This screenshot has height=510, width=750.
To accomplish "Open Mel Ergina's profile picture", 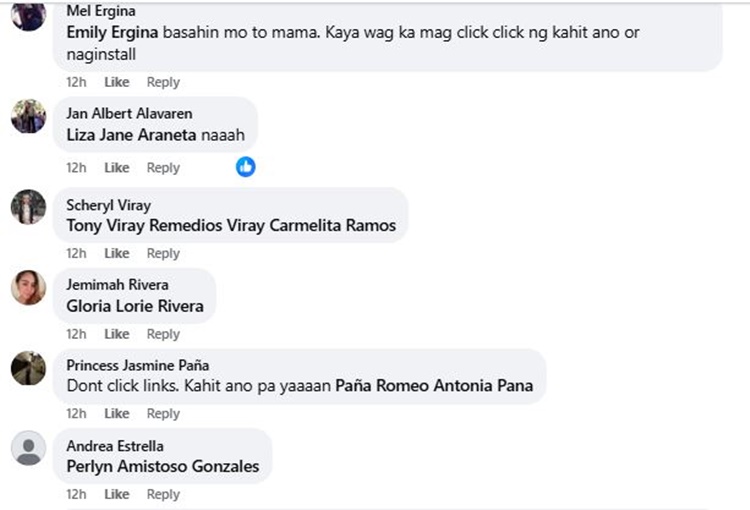I will [x=29, y=15].
